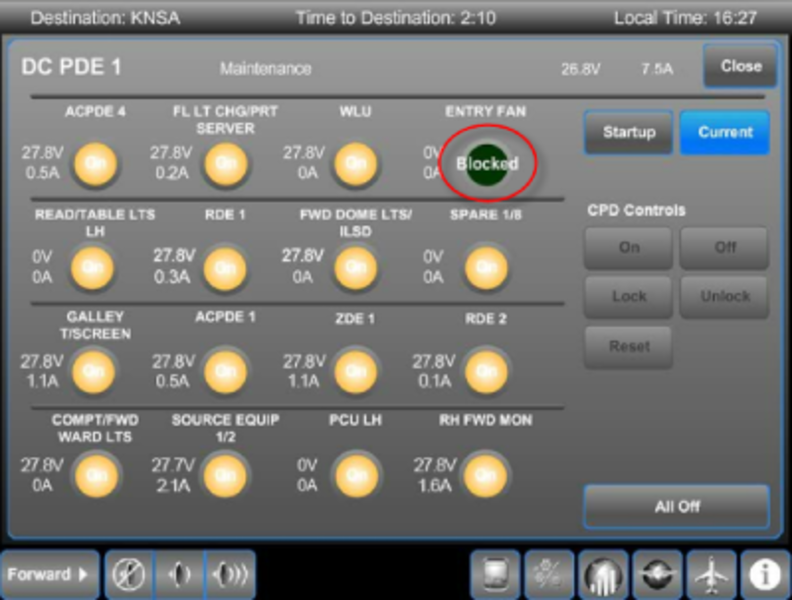Click the tablet screen icon in bottom bar
The height and width of the screenshot is (600, 792).
pyautogui.click(x=496, y=575)
